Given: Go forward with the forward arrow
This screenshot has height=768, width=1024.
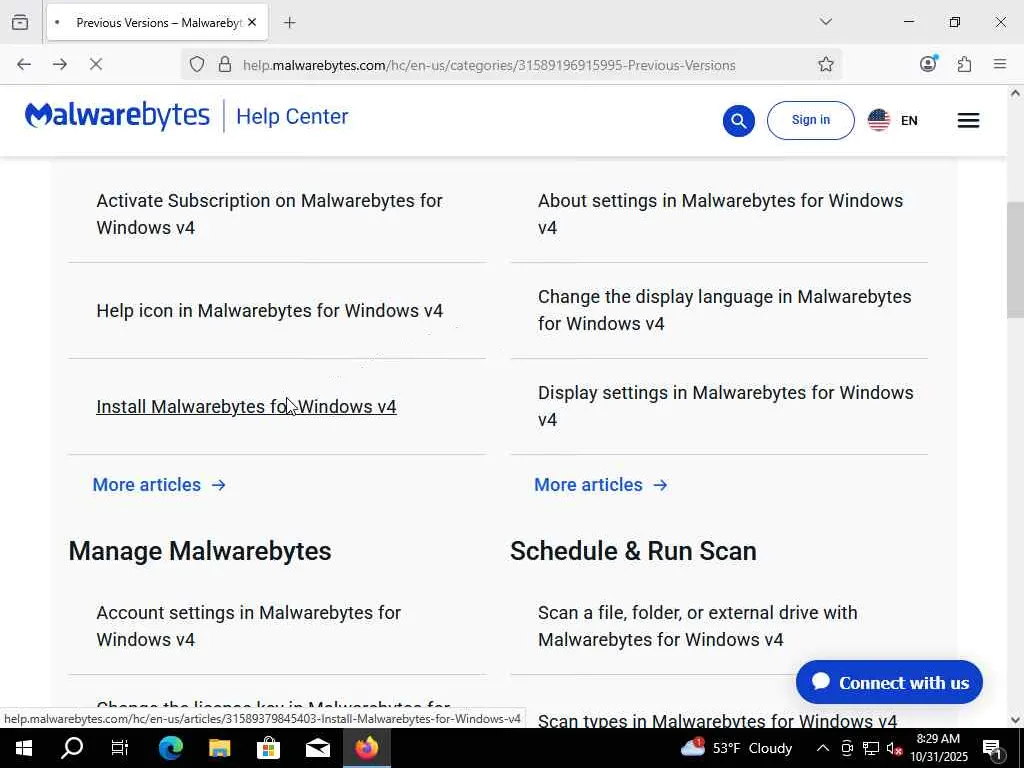Looking at the screenshot, I should click(x=59, y=64).
